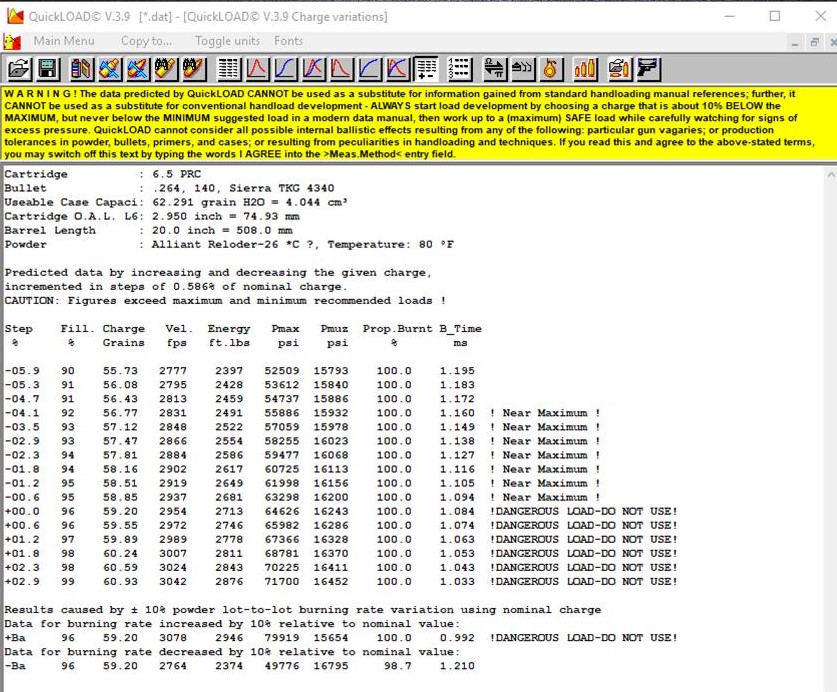837x692 pixels.
Task: Click the yellow WARNING notice text
Action: coord(410,124)
